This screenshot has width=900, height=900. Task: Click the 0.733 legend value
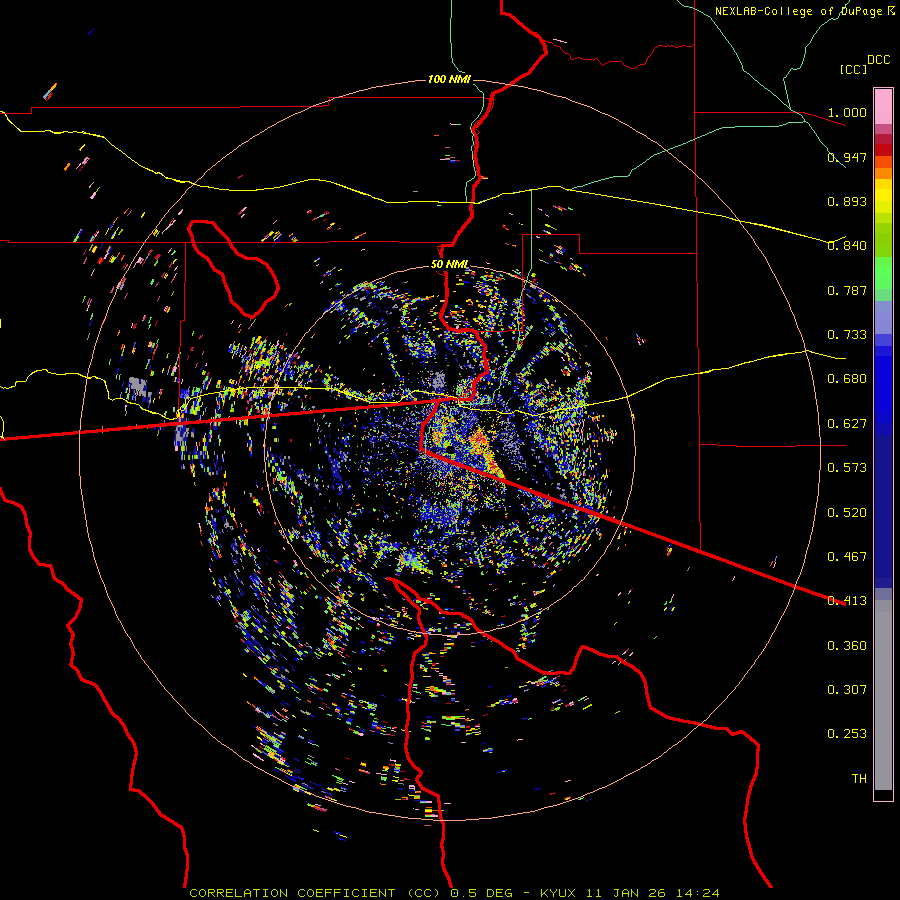click(847, 335)
